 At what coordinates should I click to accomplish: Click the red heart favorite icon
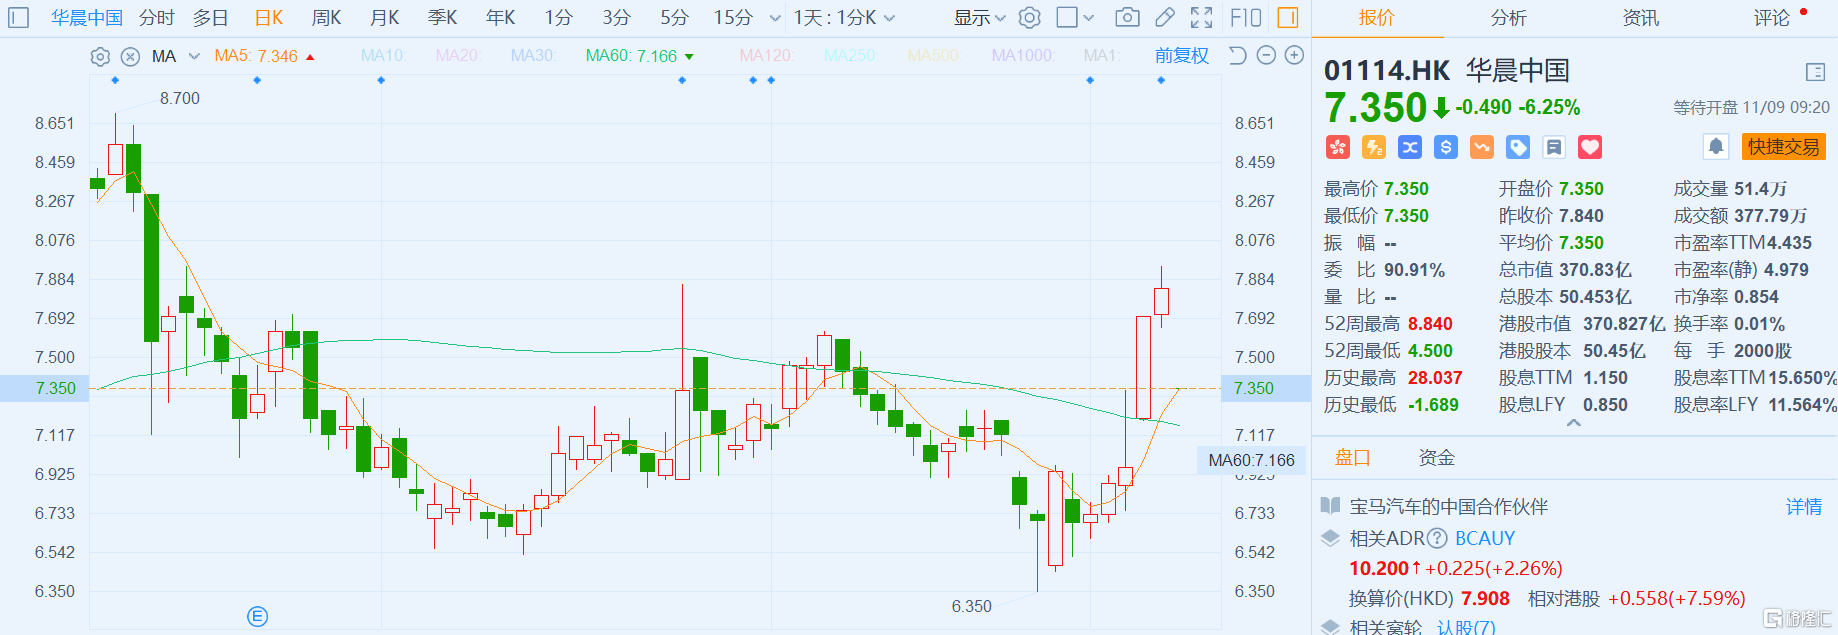point(1590,147)
